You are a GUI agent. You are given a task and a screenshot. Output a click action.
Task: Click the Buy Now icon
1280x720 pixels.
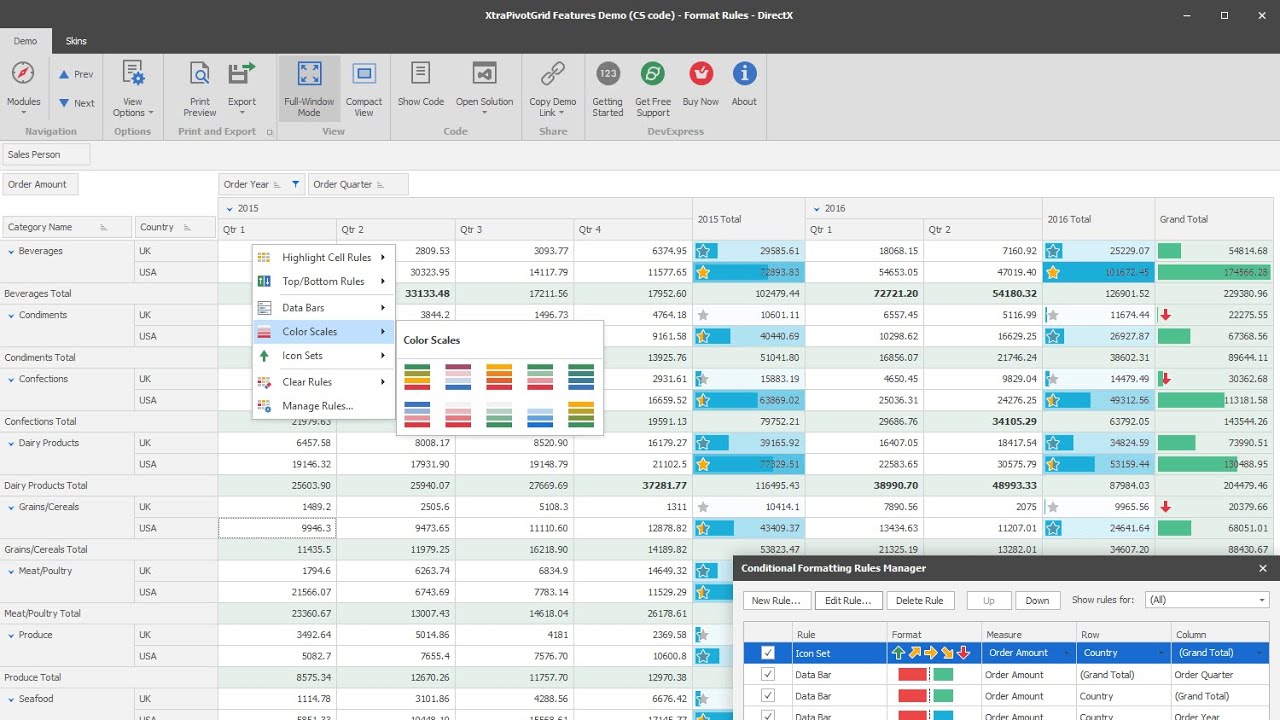(701, 74)
